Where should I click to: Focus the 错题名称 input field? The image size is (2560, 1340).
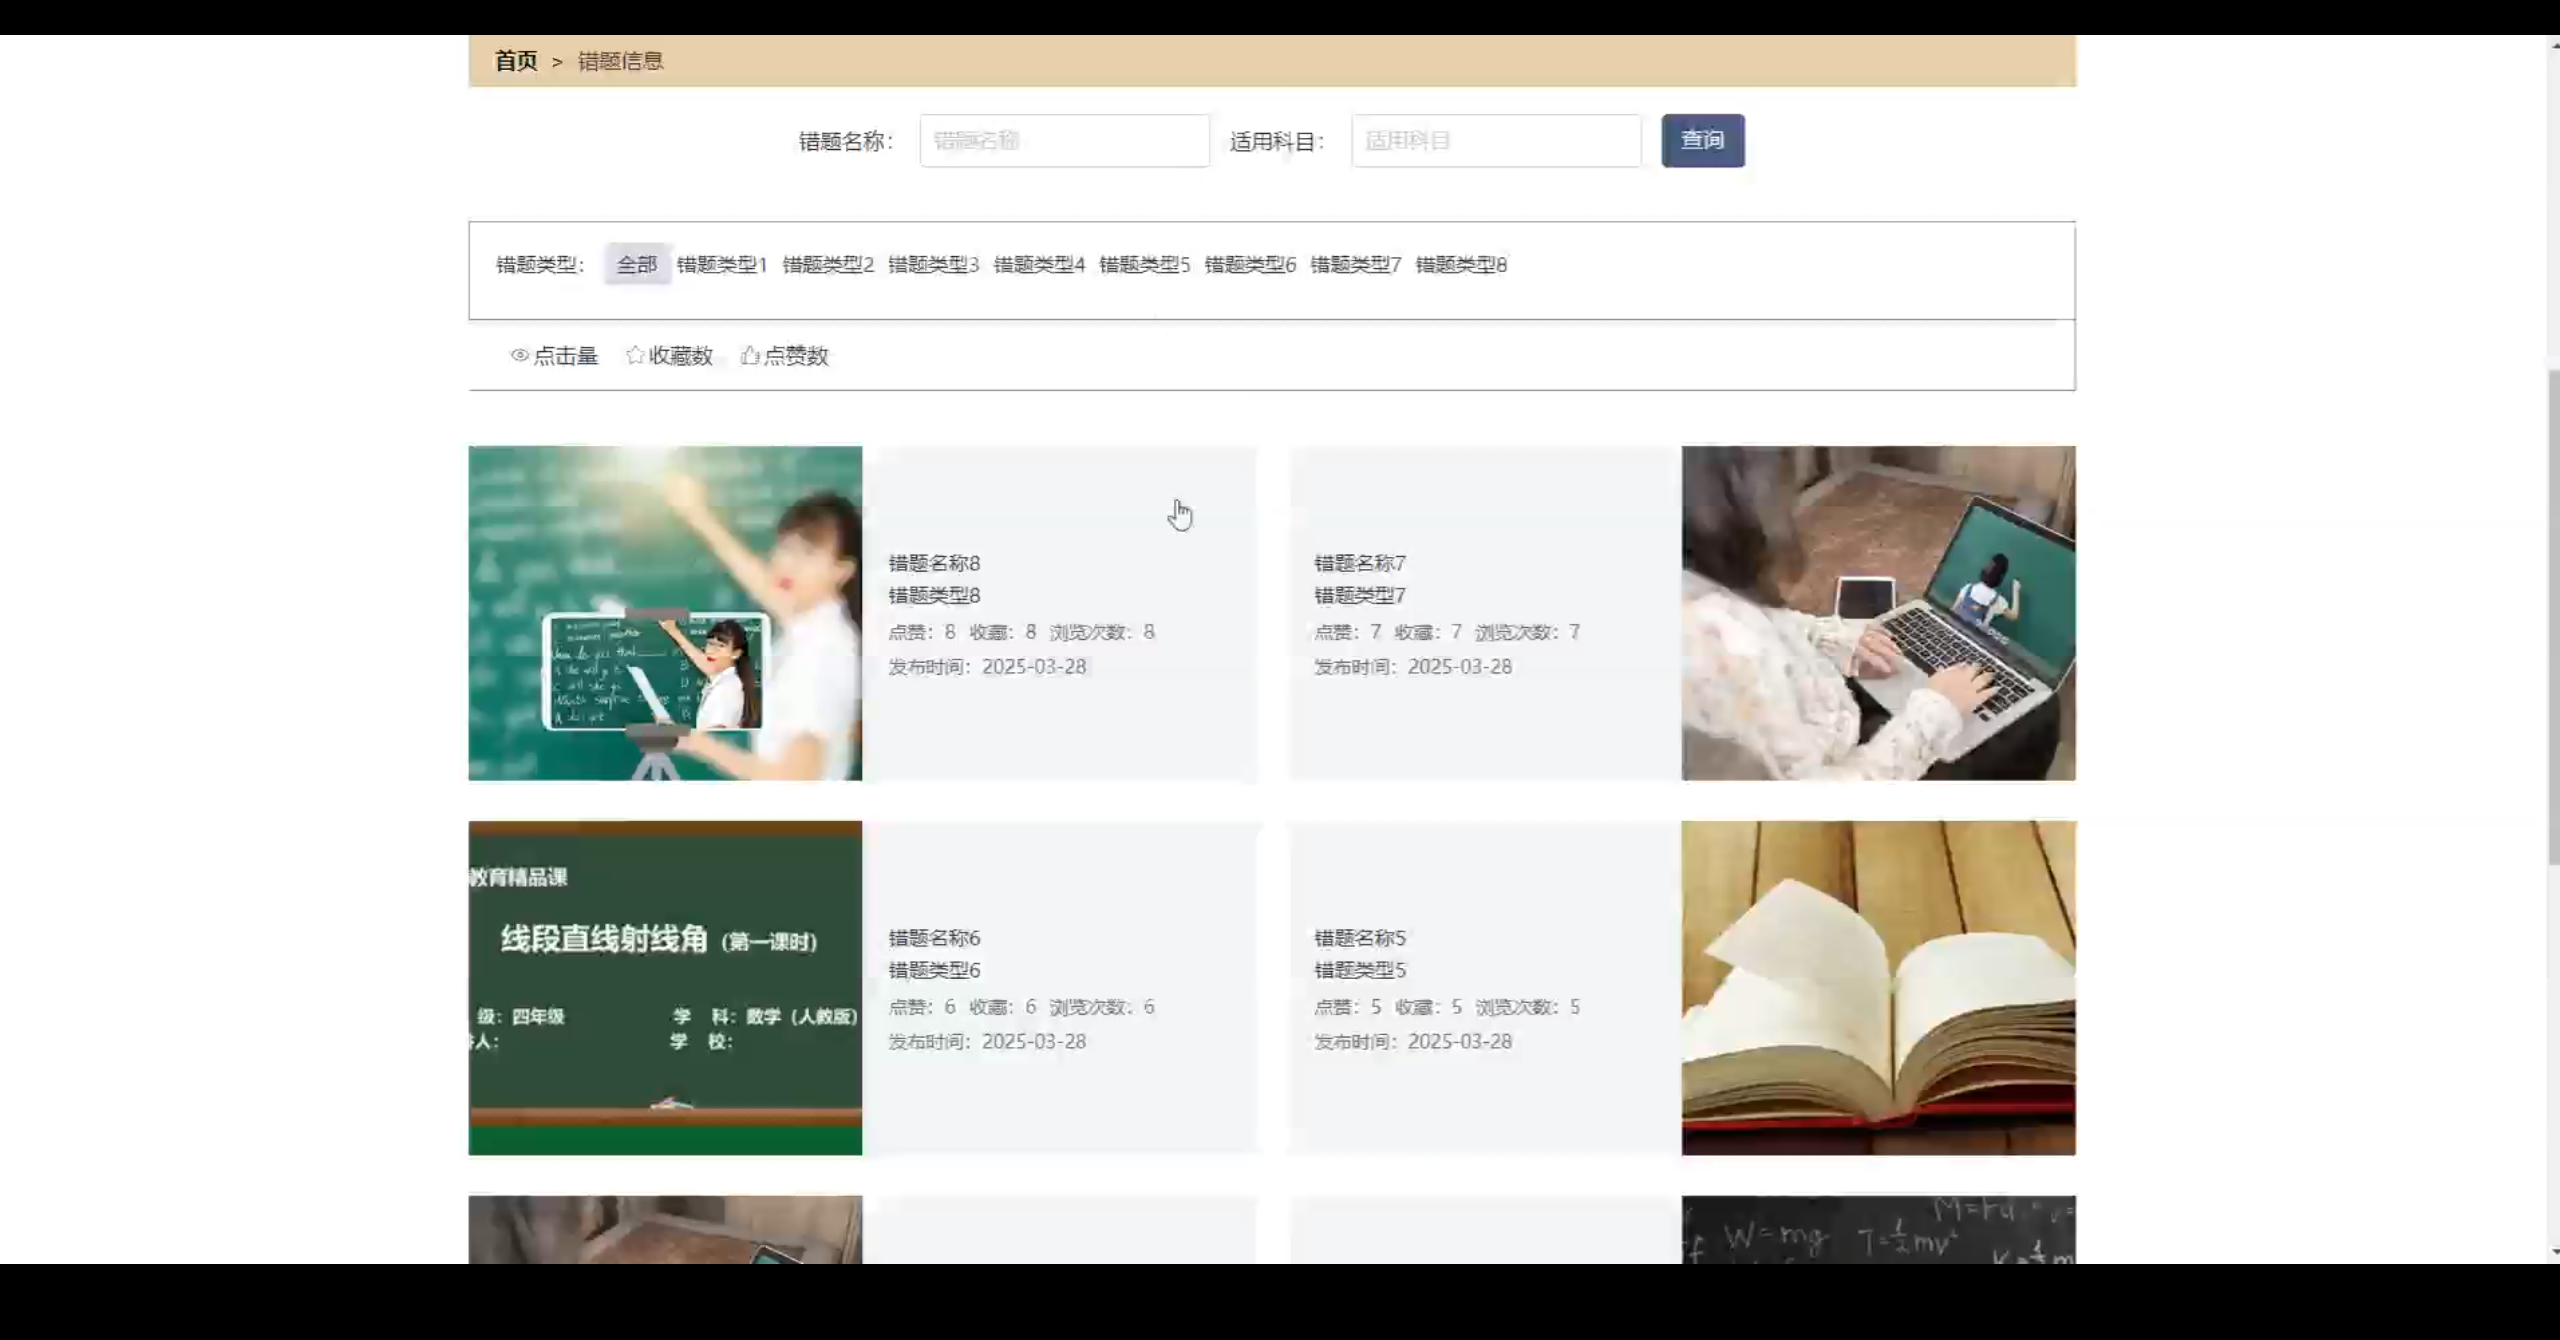(1064, 141)
